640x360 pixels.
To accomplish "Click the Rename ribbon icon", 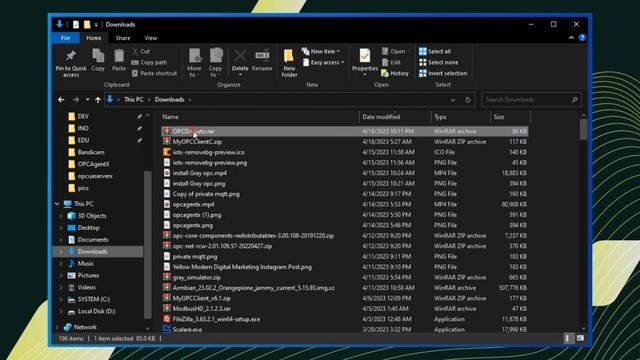I will (262, 56).
